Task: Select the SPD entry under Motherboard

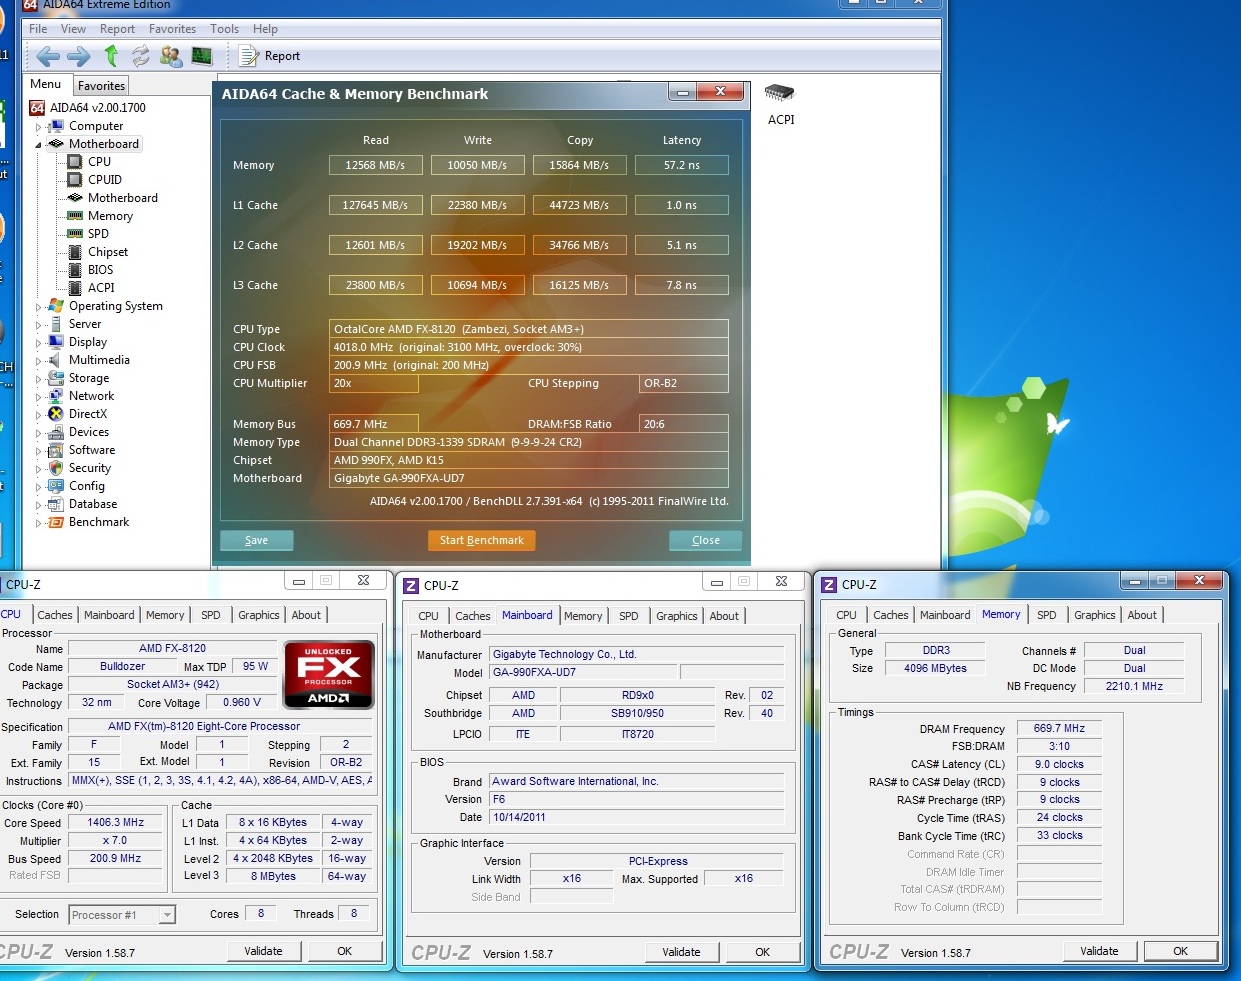Action: pos(98,234)
